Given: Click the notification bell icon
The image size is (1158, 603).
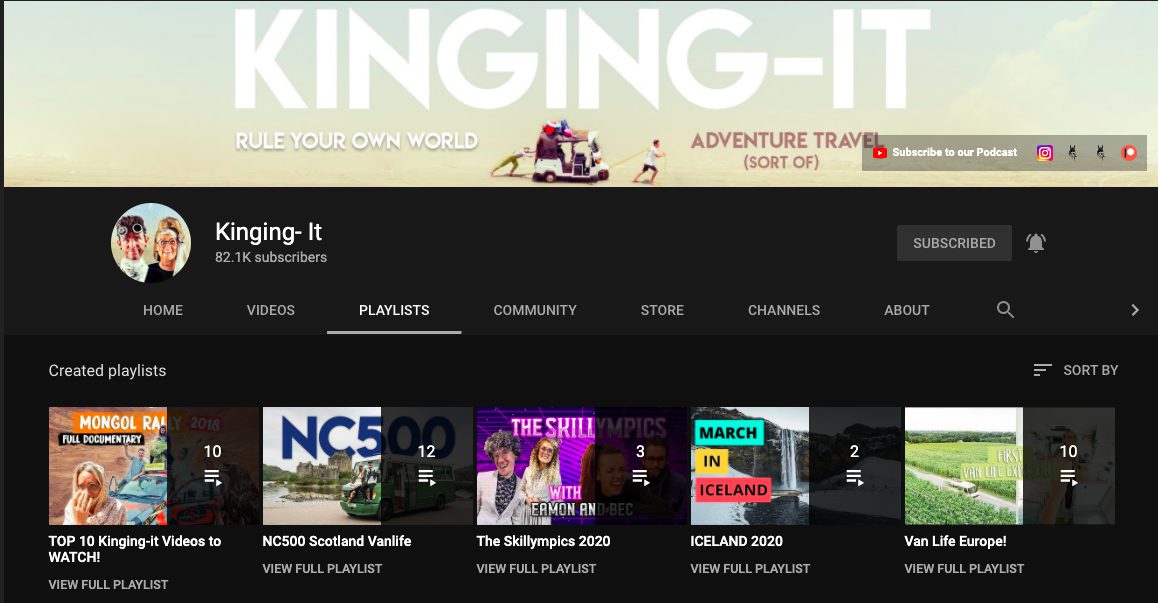Looking at the screenshot, I should pos(1036,243).
